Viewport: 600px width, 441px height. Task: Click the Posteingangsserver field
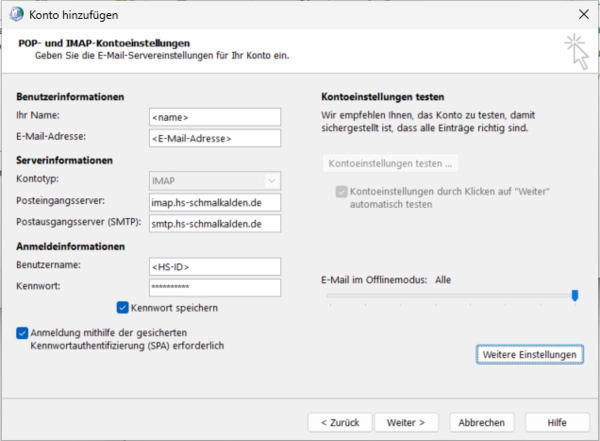(x=215, y=203)
